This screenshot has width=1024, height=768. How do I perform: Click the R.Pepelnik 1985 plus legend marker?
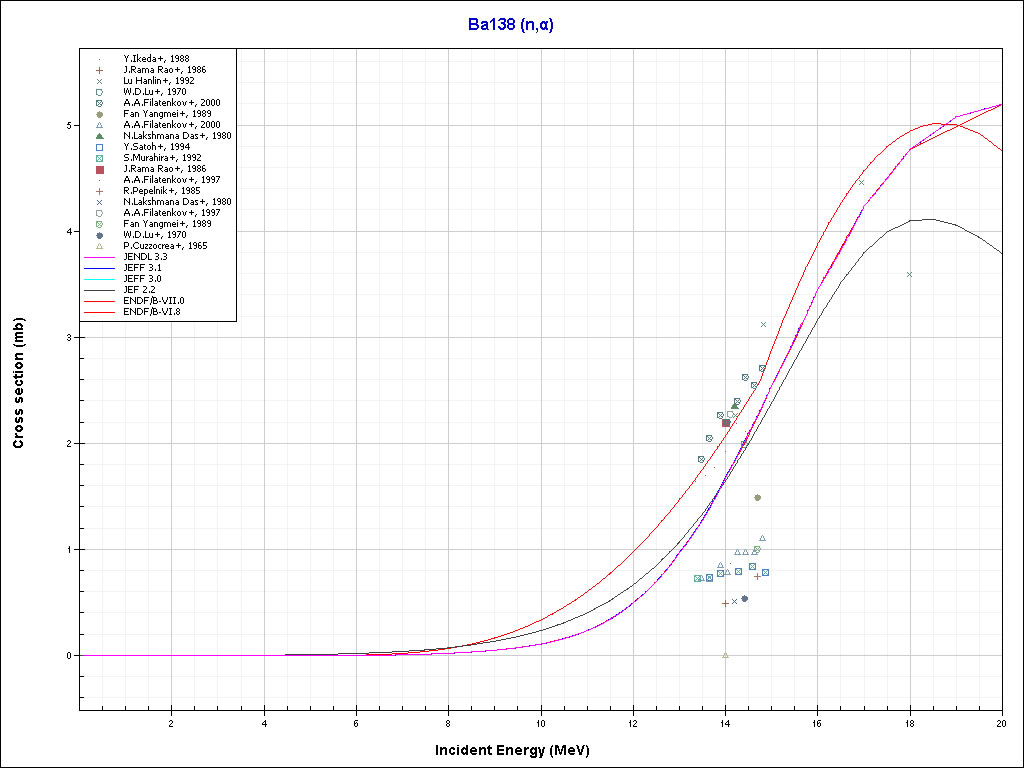99,191
